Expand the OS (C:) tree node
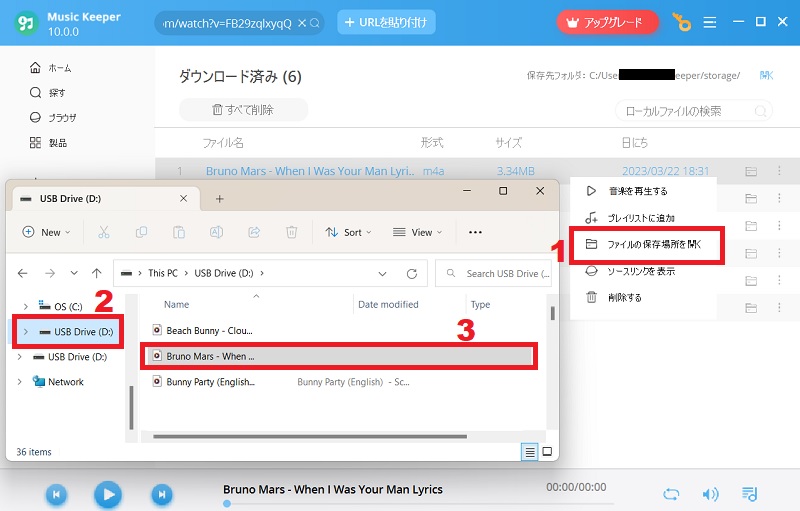Image resolution: width=800 pixels, height=511 pixels. tap(25, 304)
